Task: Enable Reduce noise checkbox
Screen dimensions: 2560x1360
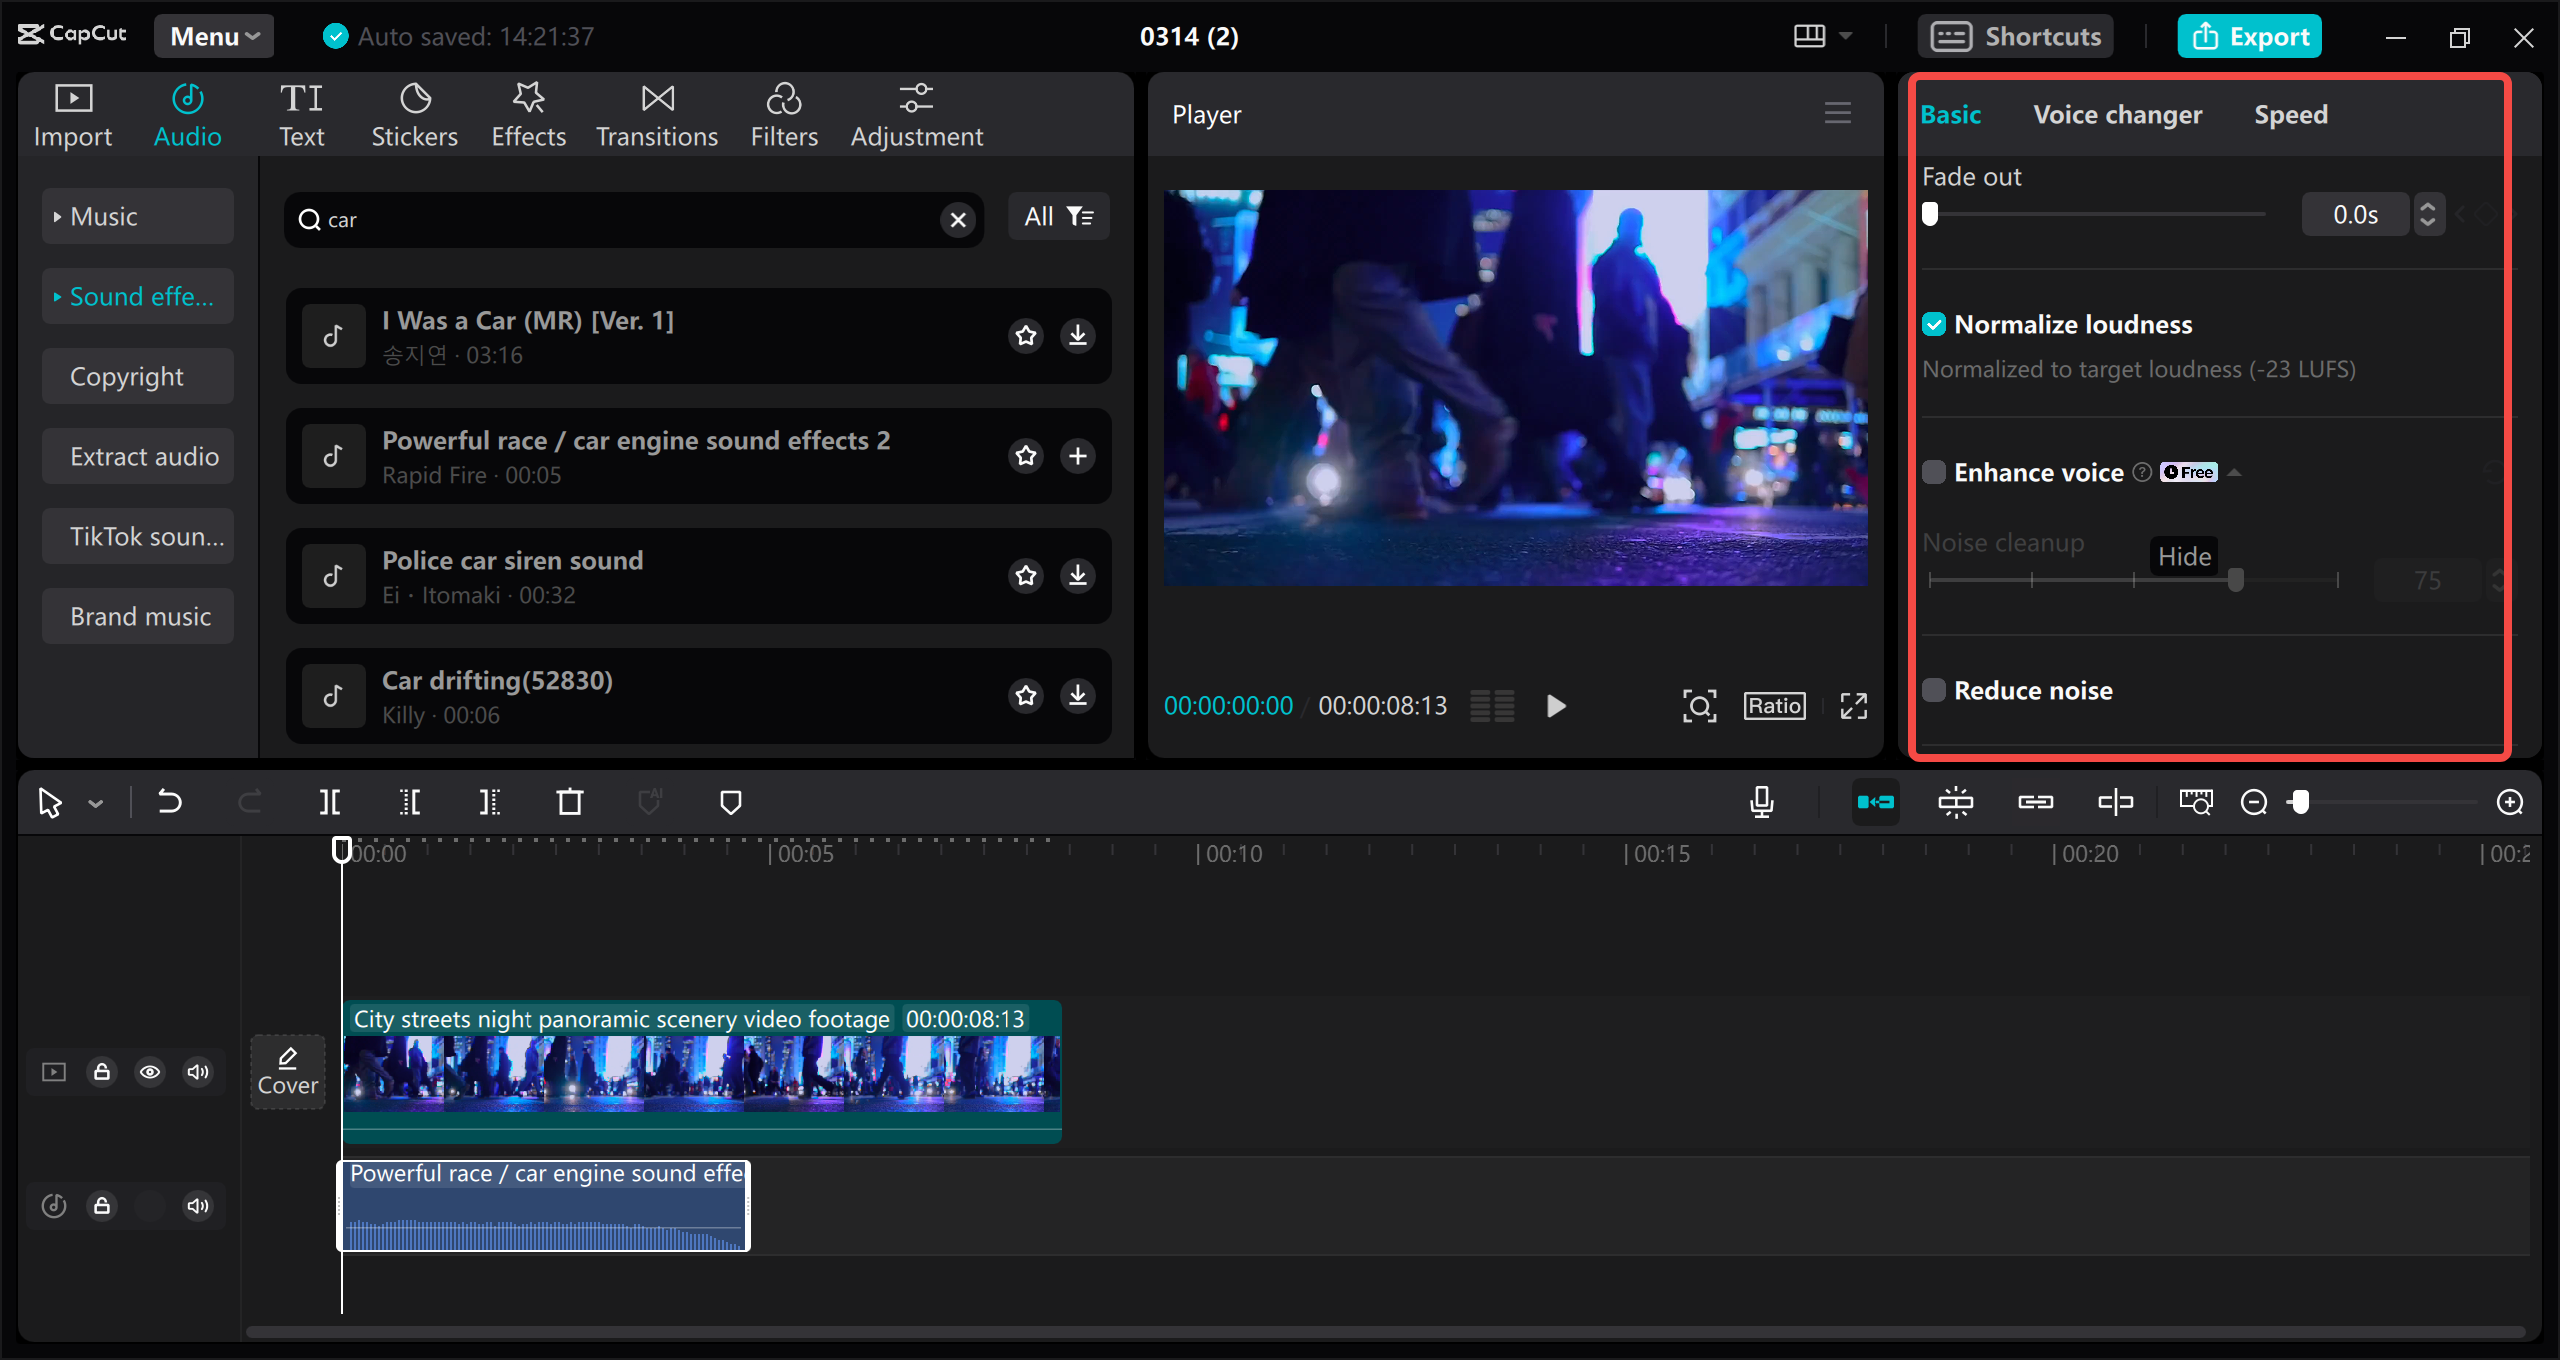Action: 1934,691
